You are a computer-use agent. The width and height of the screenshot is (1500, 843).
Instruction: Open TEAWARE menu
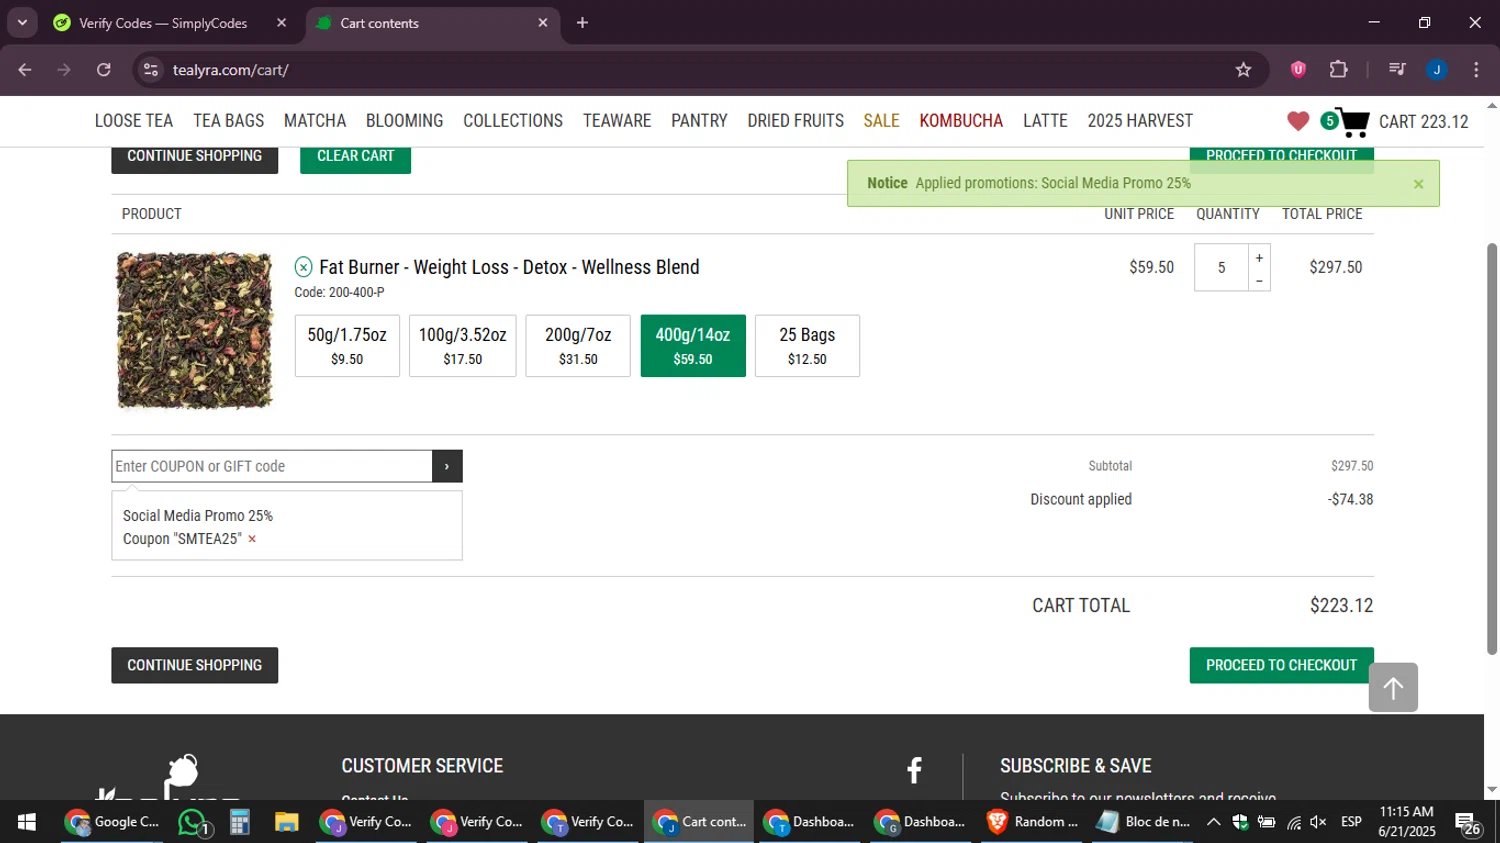[x=617, y=121]
